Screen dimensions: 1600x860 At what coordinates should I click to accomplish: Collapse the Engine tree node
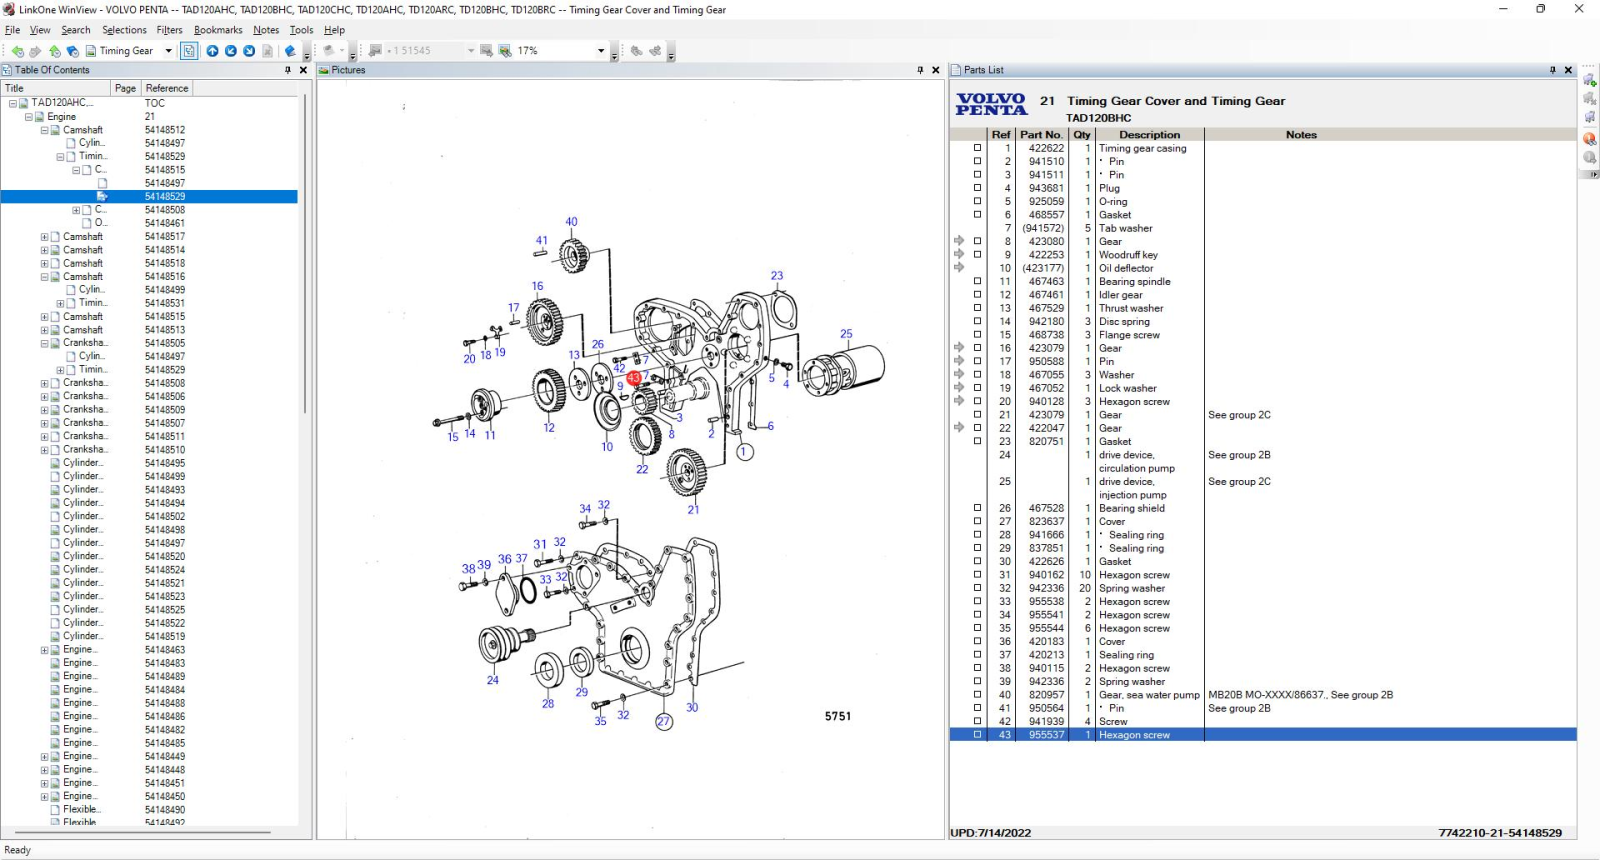[29, 117]
